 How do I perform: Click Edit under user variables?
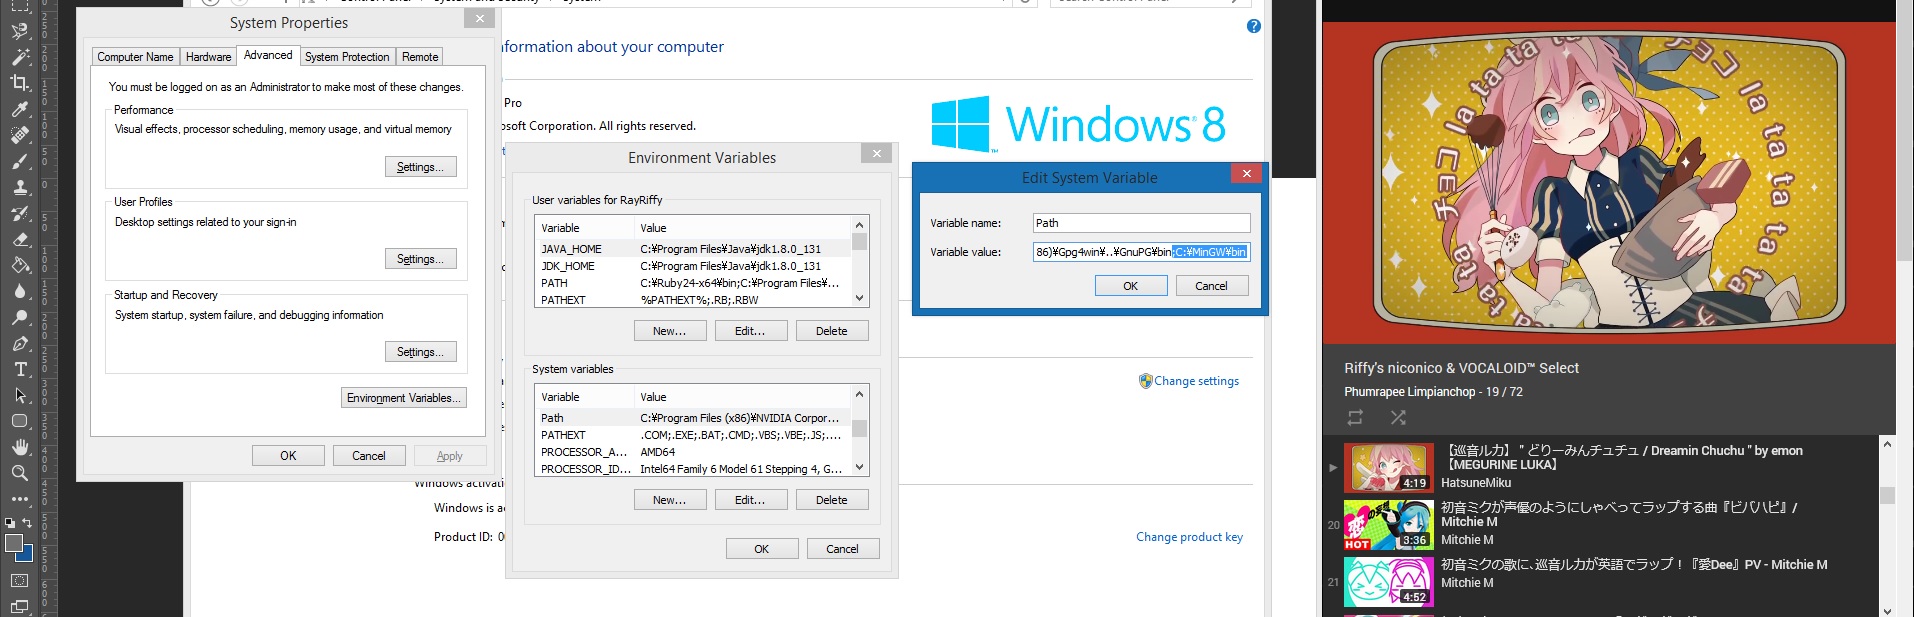coord(751,331)
